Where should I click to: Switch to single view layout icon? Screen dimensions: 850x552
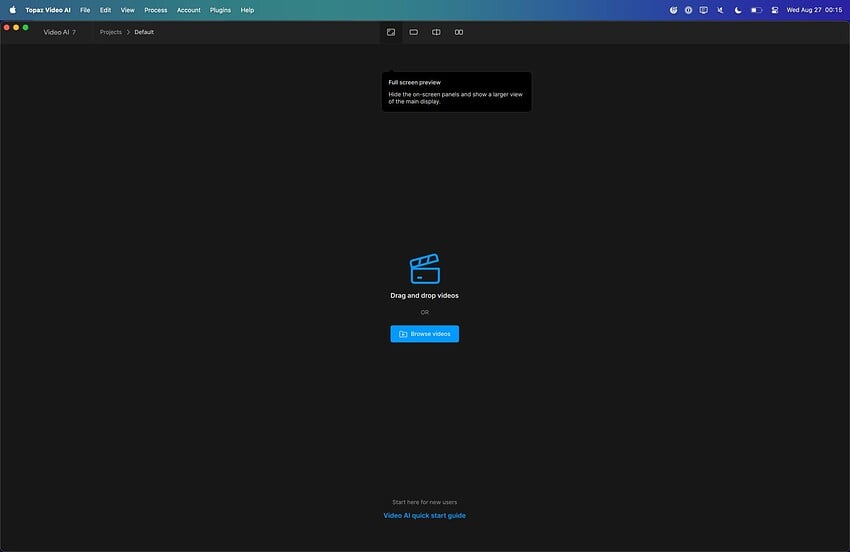(x=414, y=32)
